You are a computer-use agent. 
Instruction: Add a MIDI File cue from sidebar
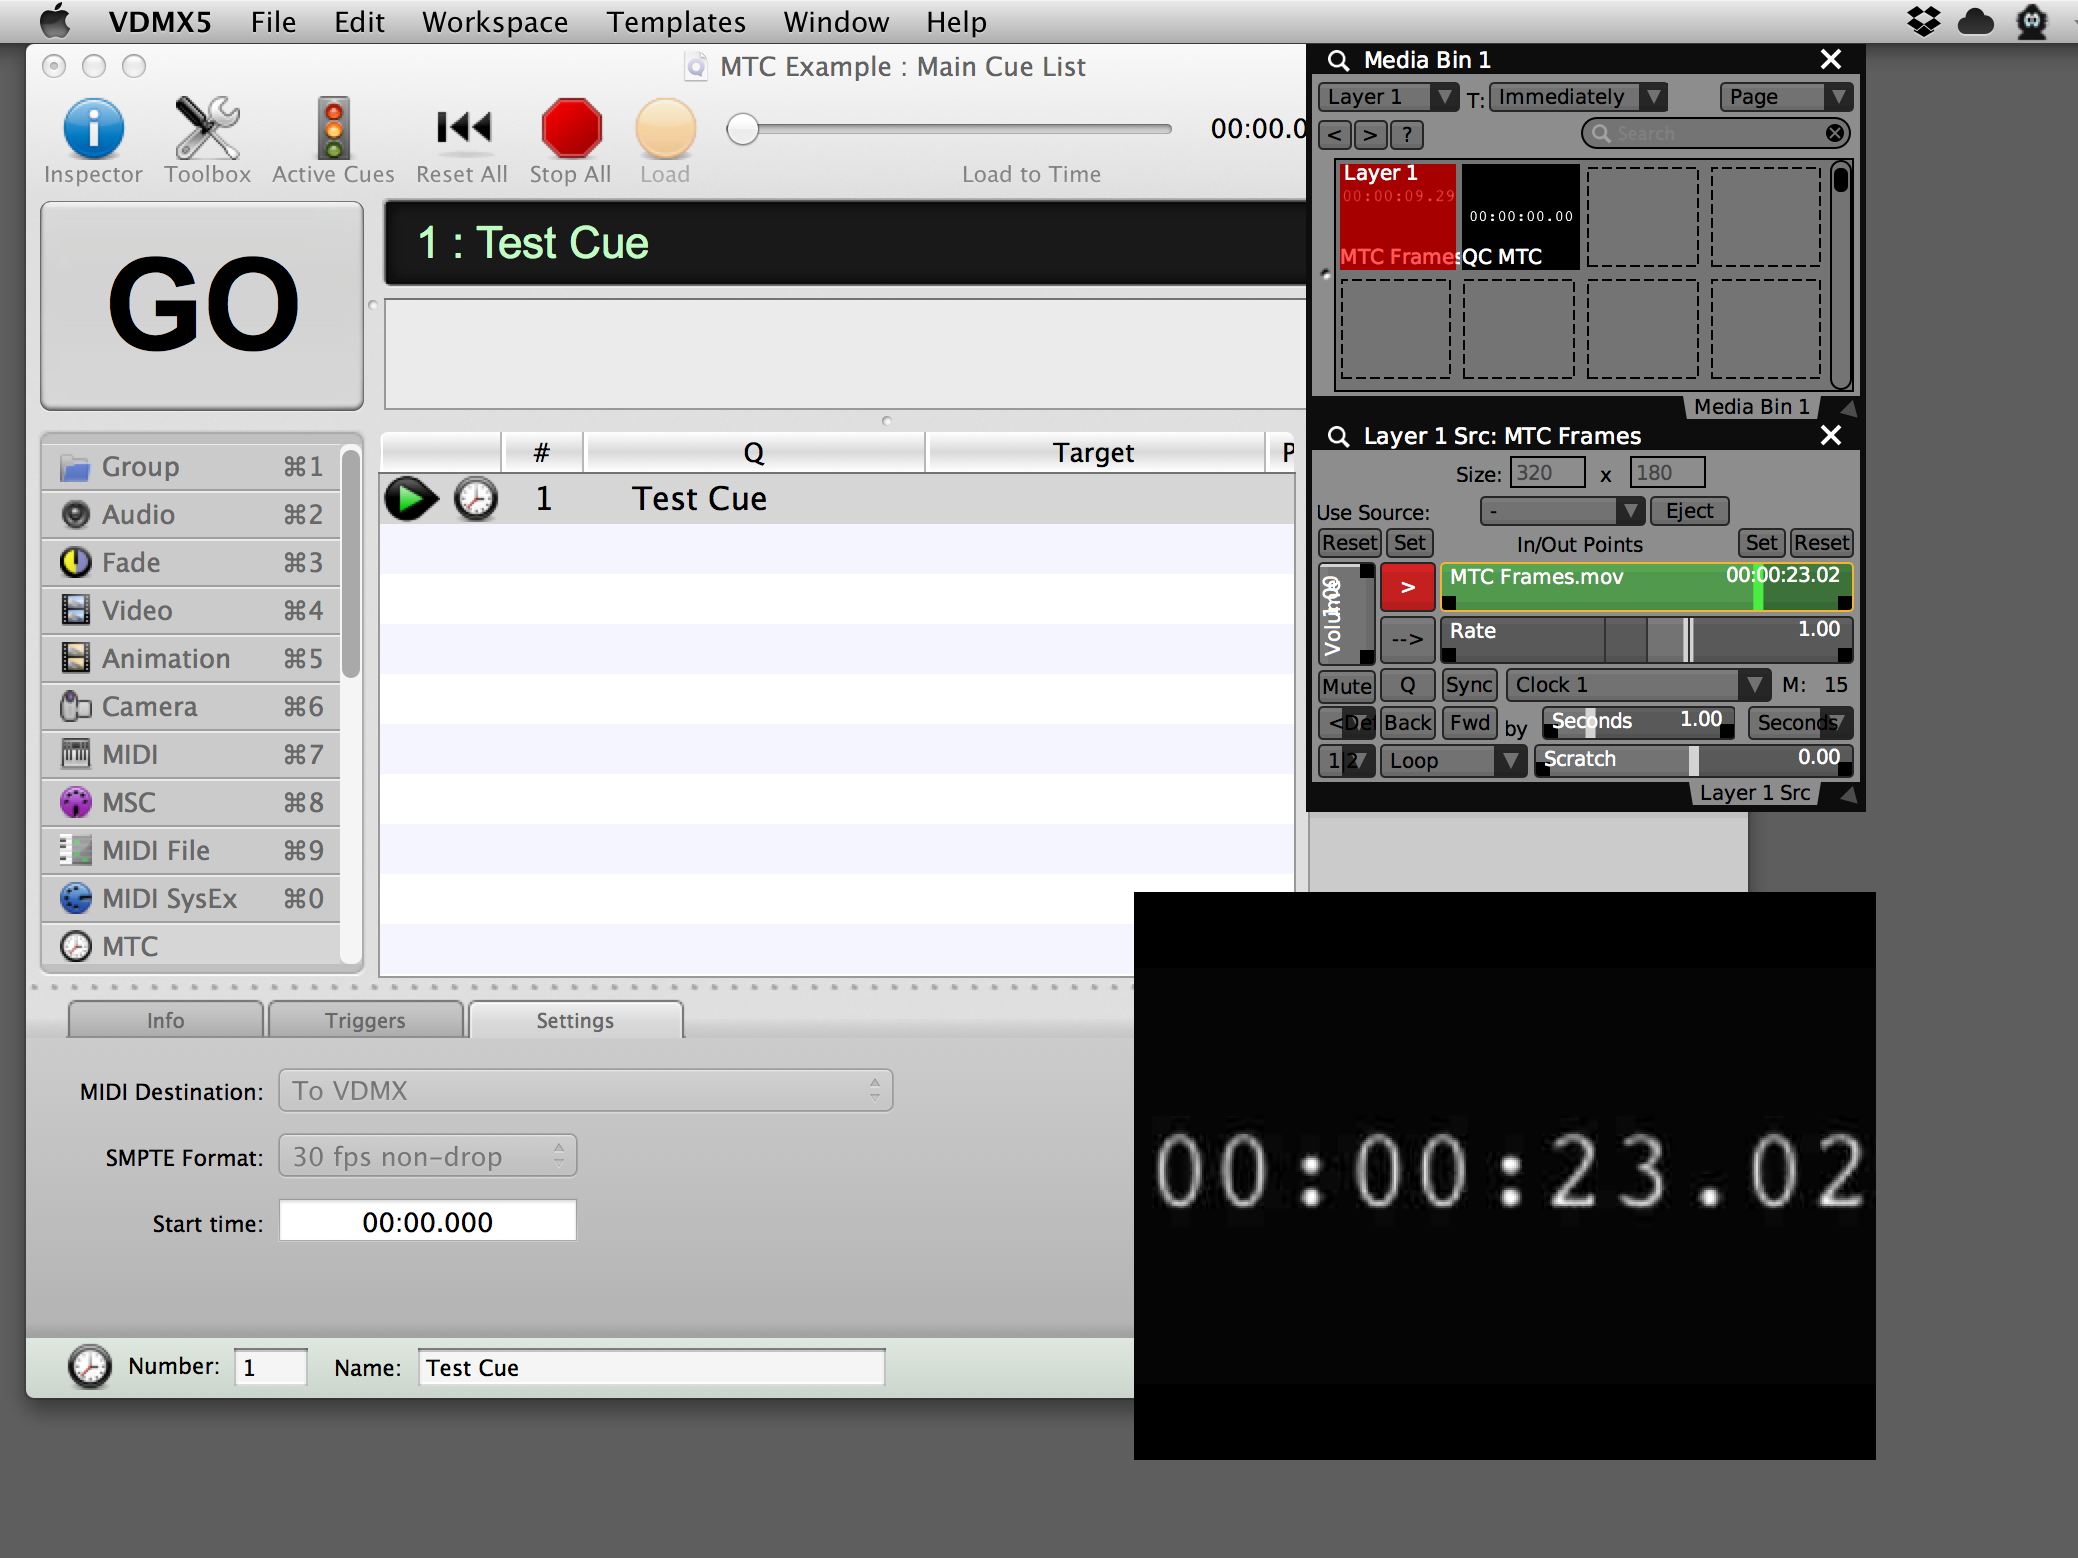click(x=191, y=851)
